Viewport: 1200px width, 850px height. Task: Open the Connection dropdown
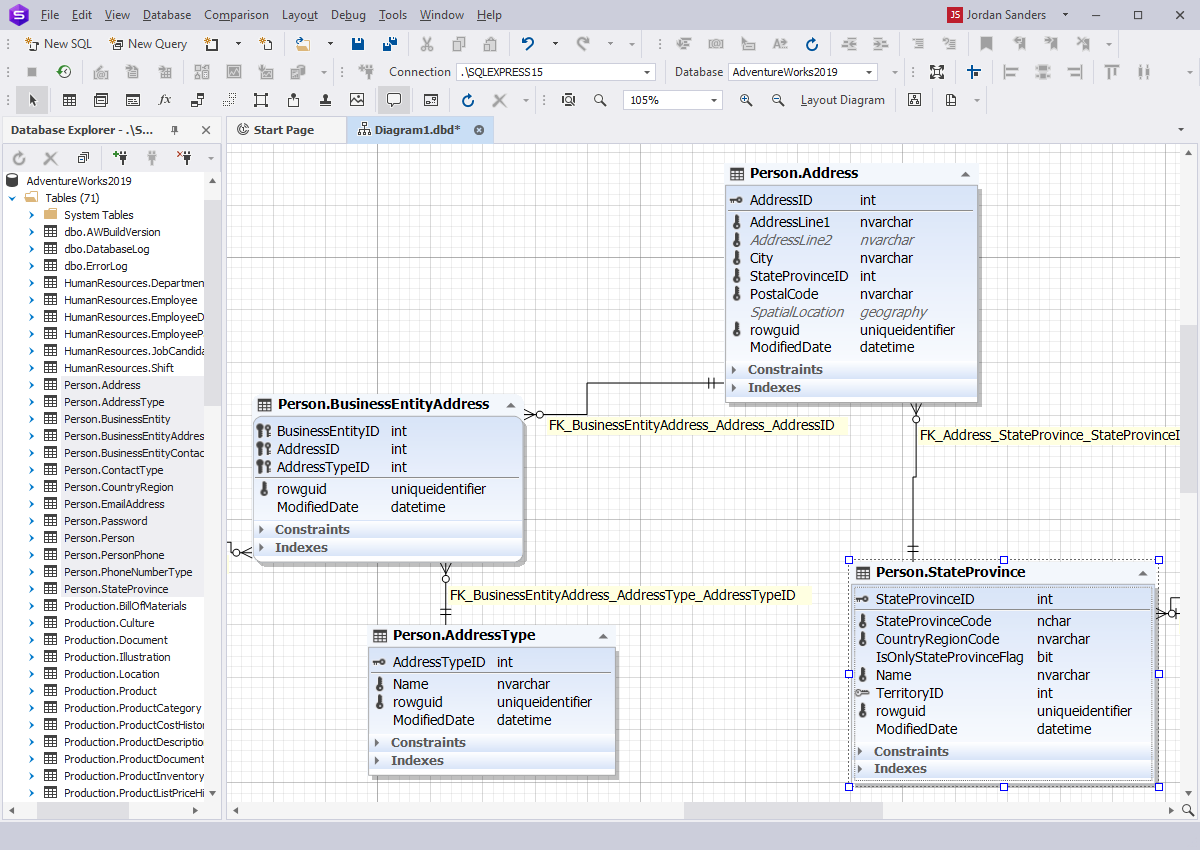tap(648, 72)
